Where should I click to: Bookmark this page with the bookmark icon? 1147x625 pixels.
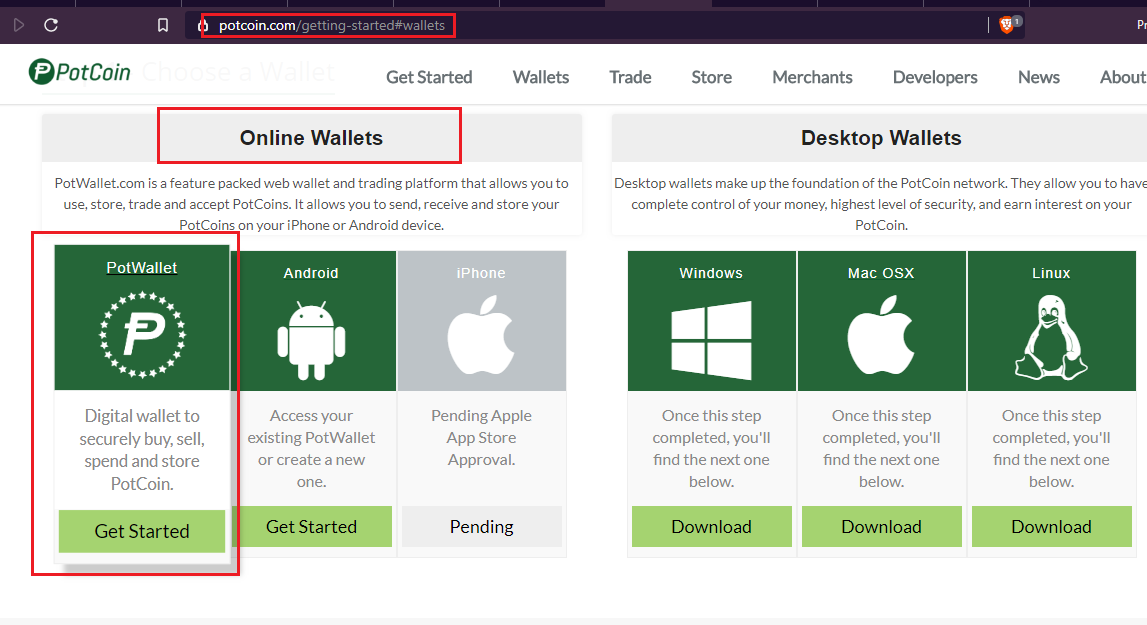163,25
